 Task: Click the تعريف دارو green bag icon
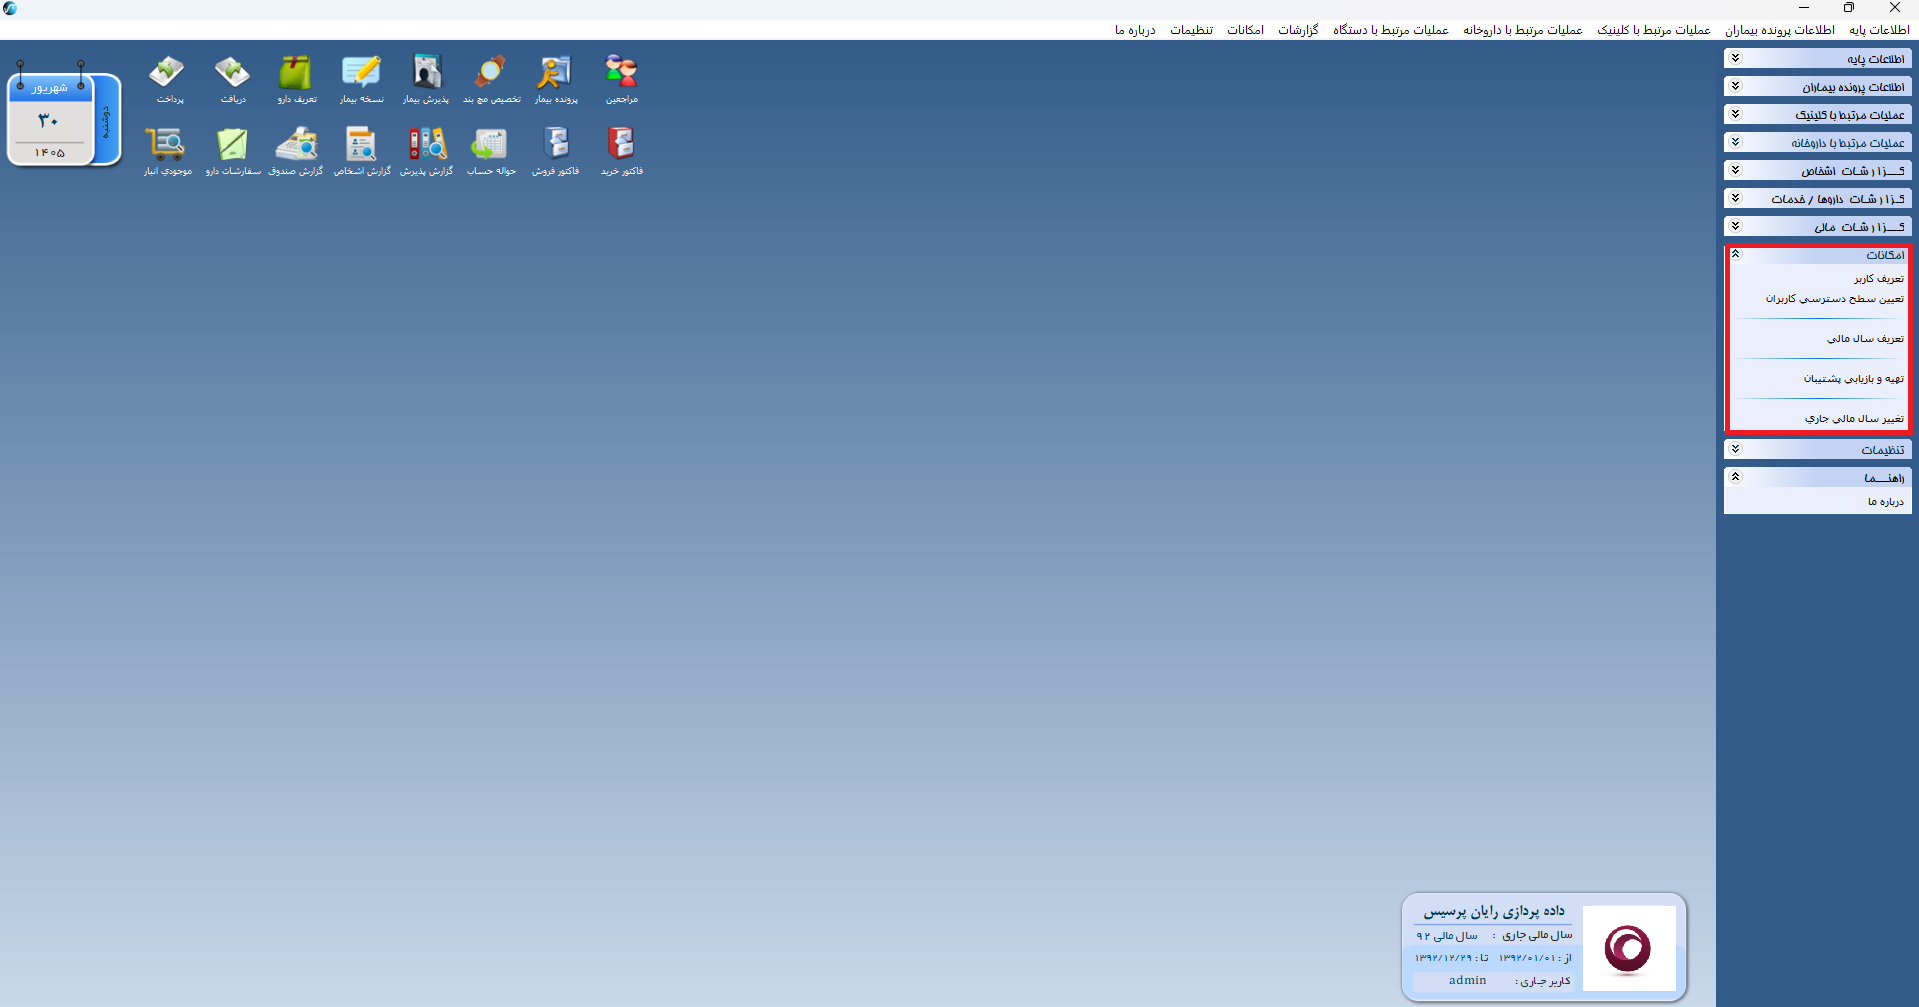tap(297, 79)
